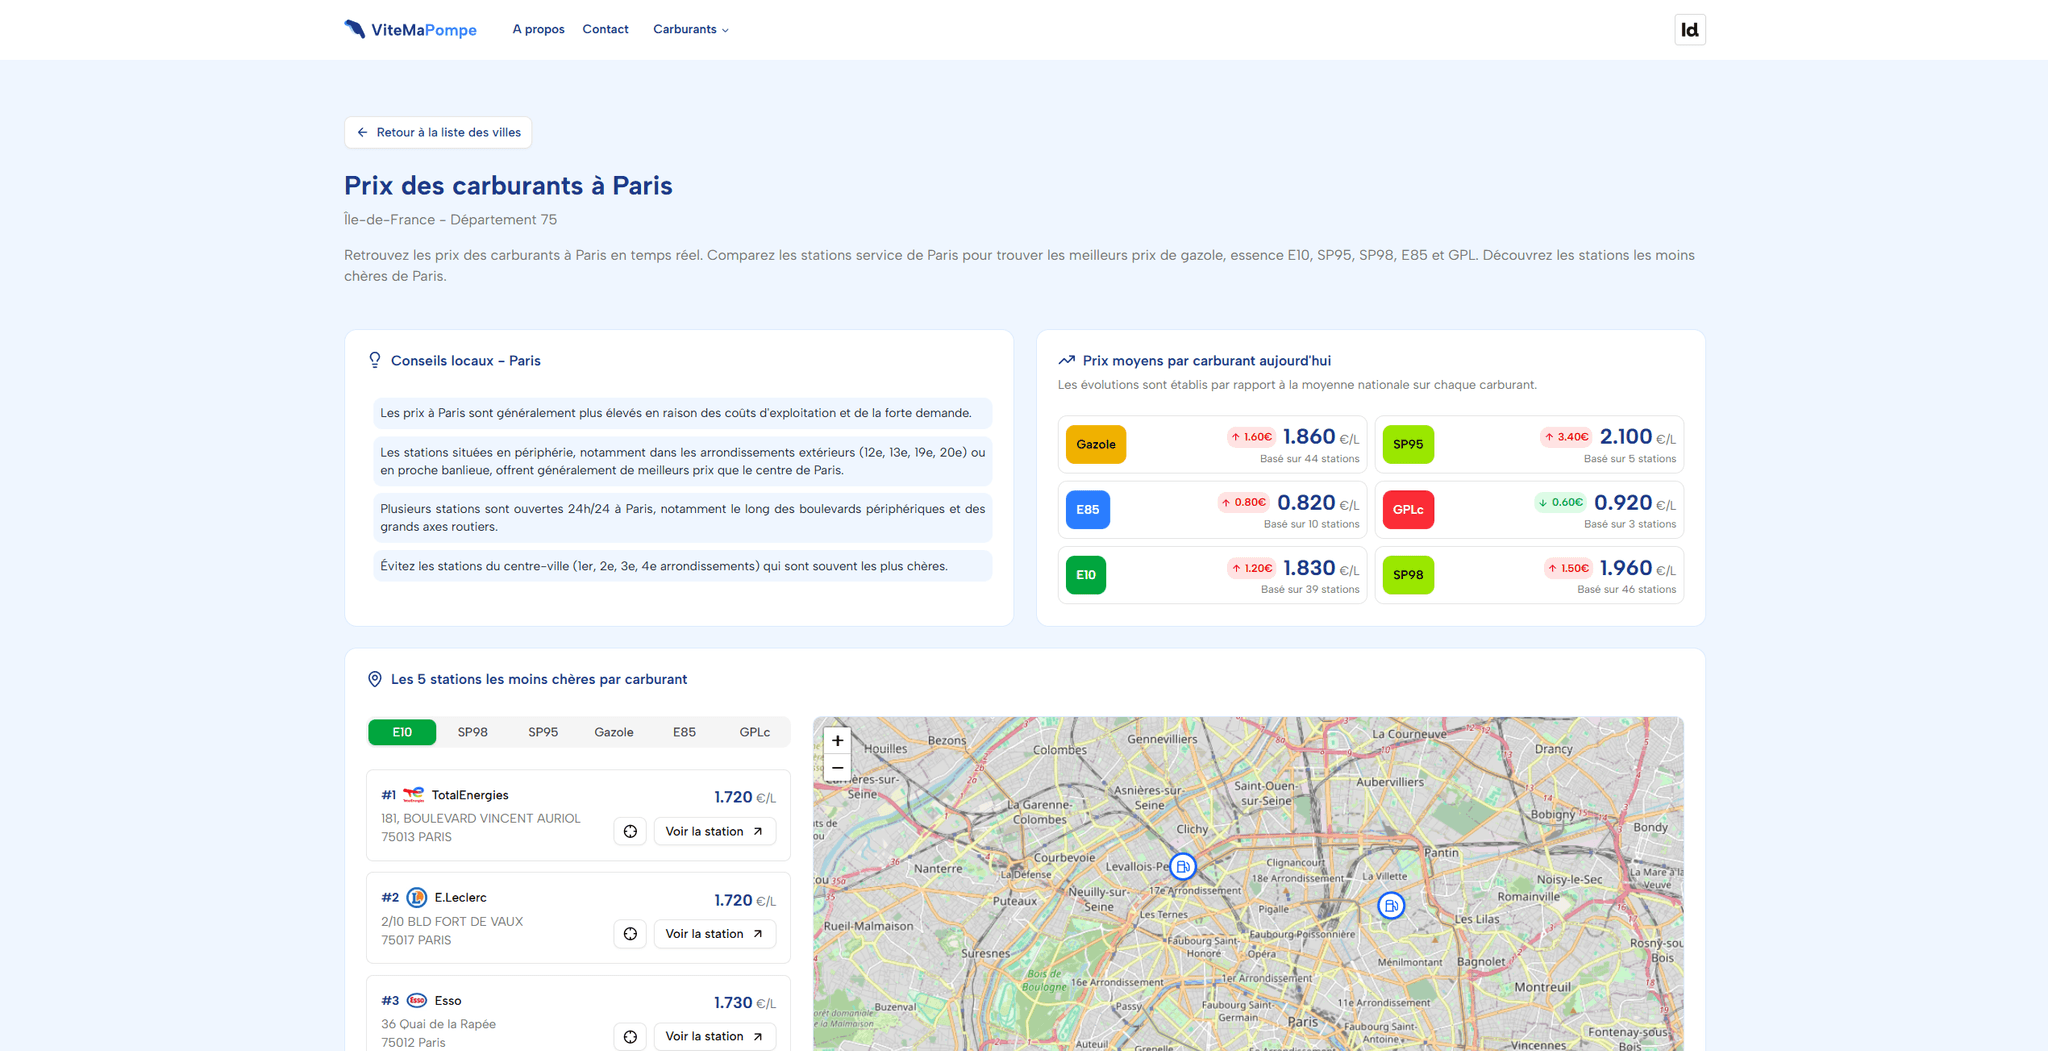Click crosshair locate icon for Esso station
2048x1051 pixels.
(630, 1037)
